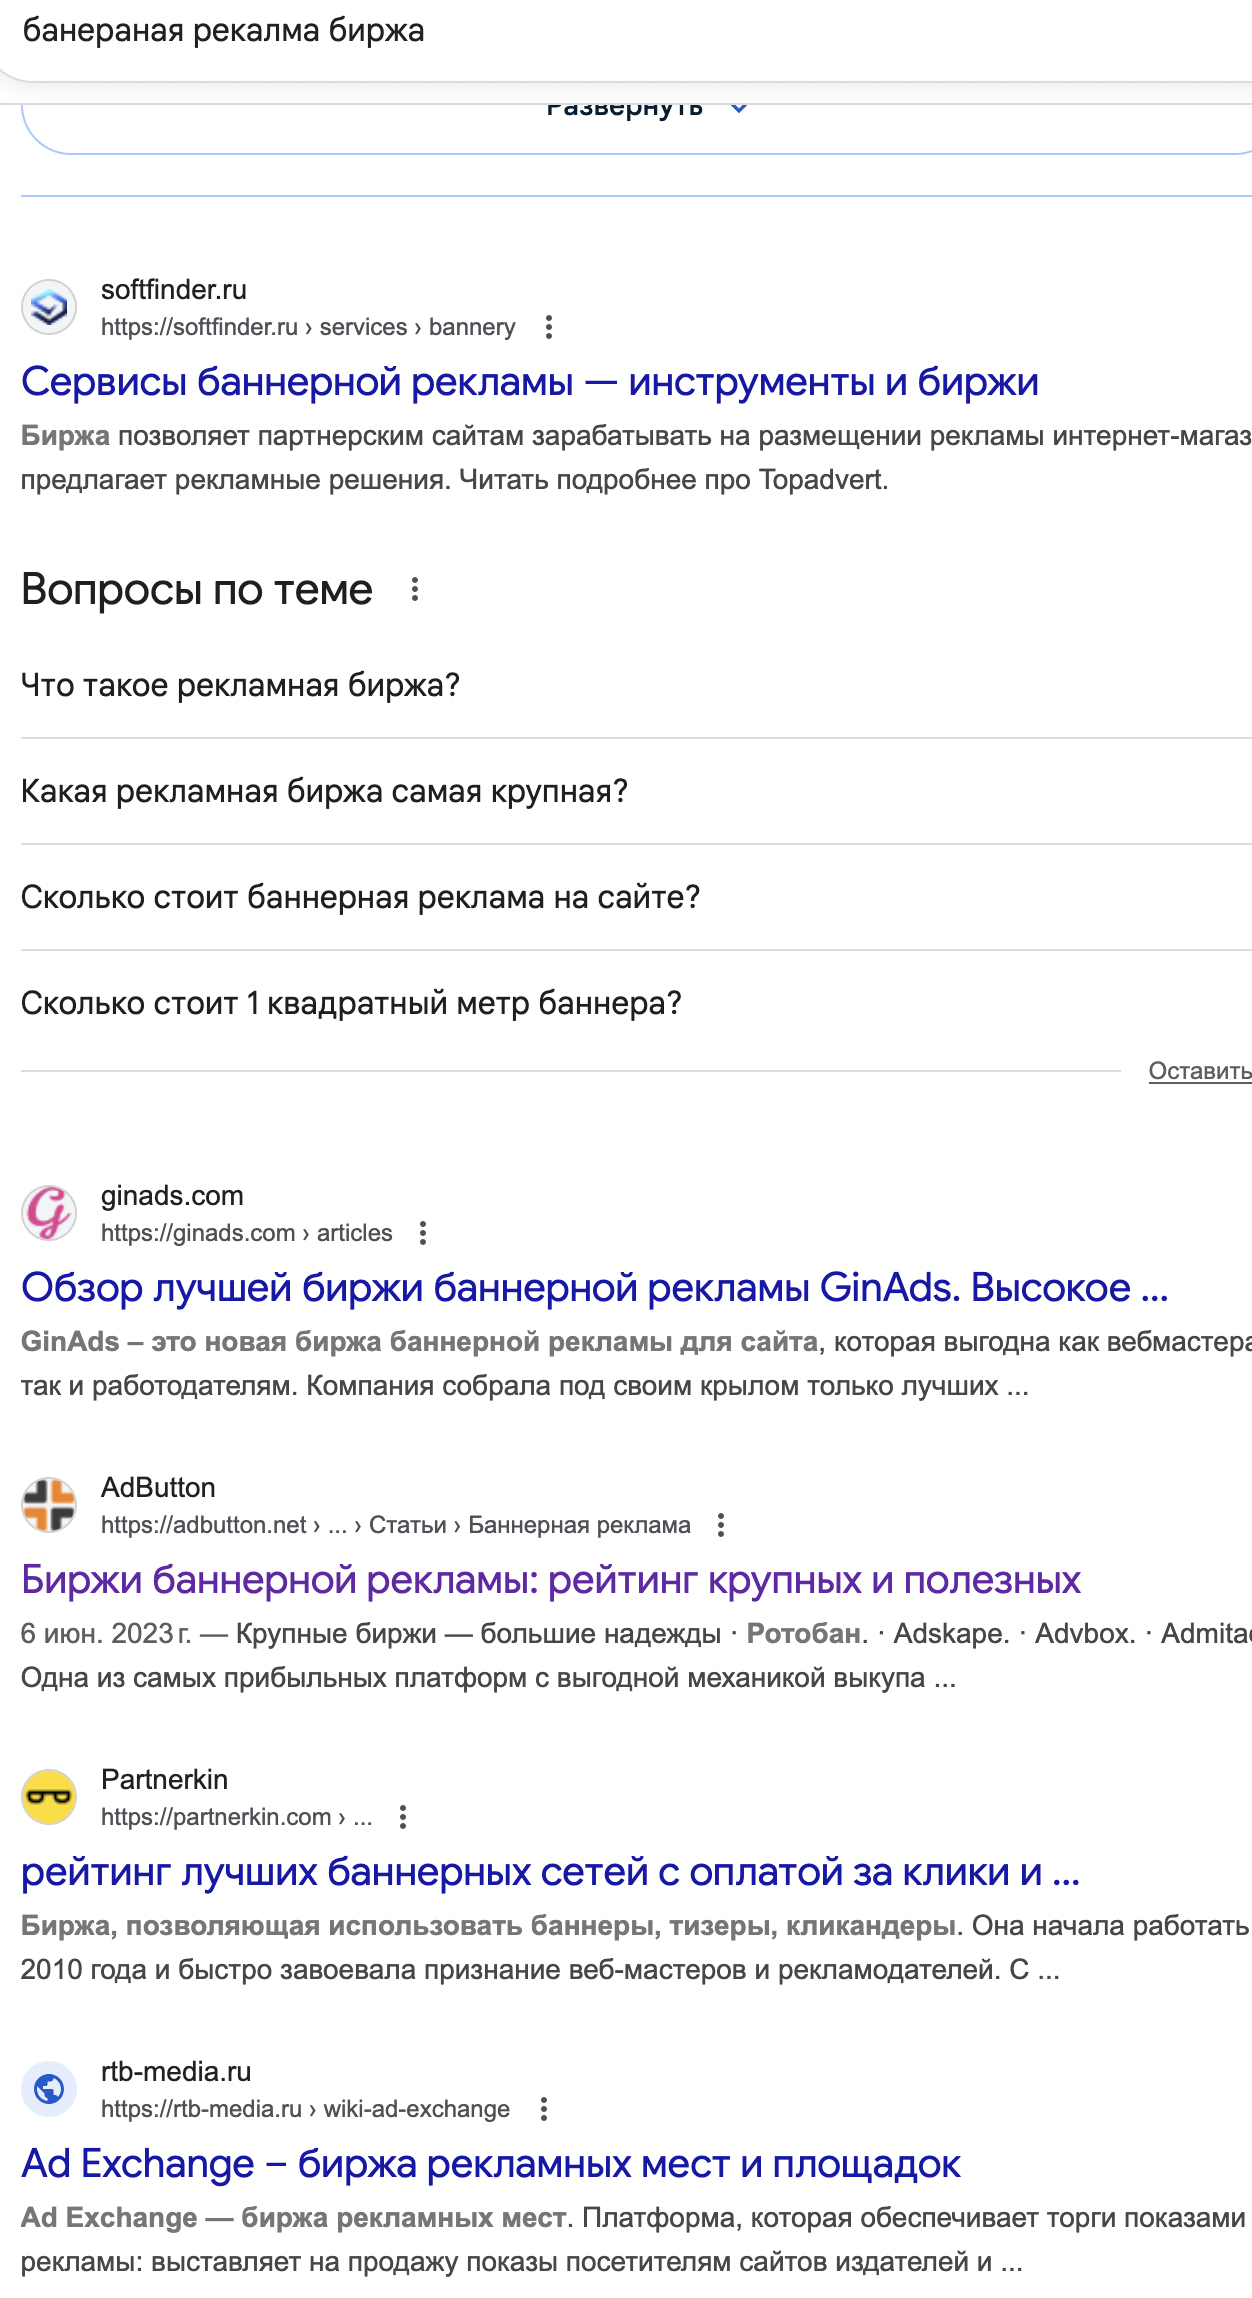Click the rtb-media.ru globe favicon
The image size is (1252, 2298).
(x=49, y=2089)
